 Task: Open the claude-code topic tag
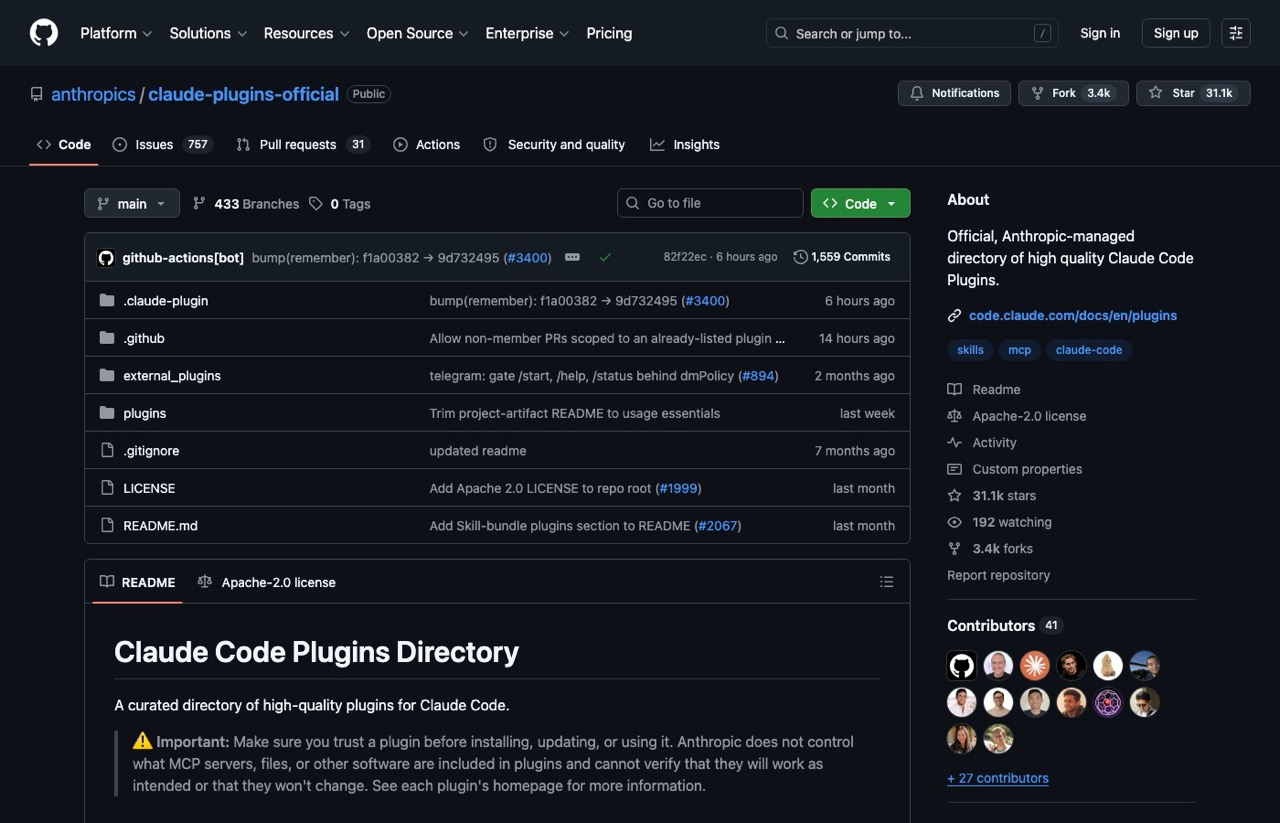pyautogui.click(x=1089, y=350)
